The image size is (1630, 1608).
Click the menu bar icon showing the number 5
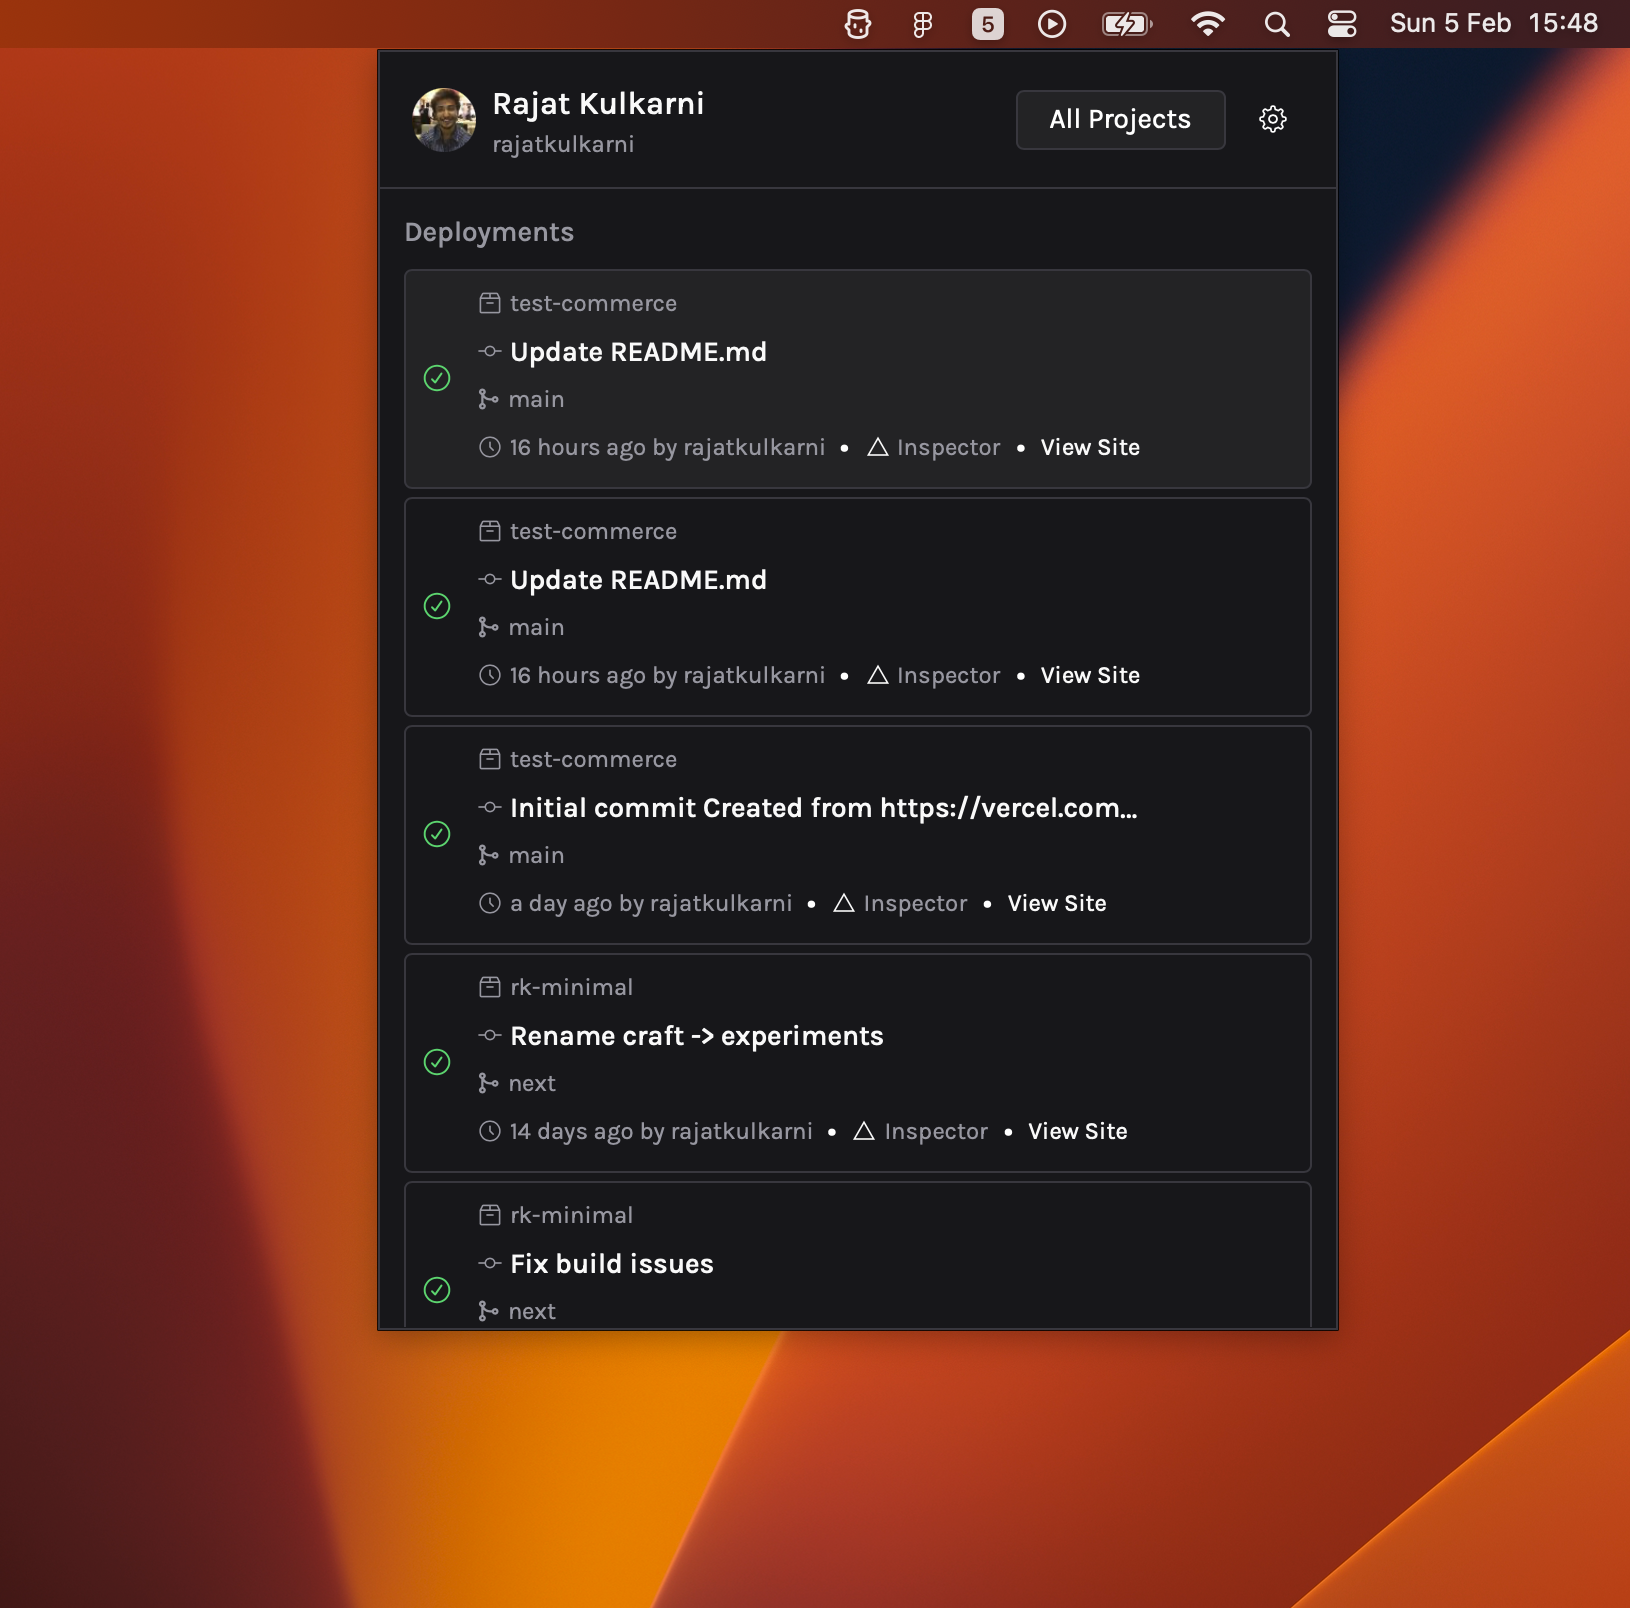coord(988,24)
